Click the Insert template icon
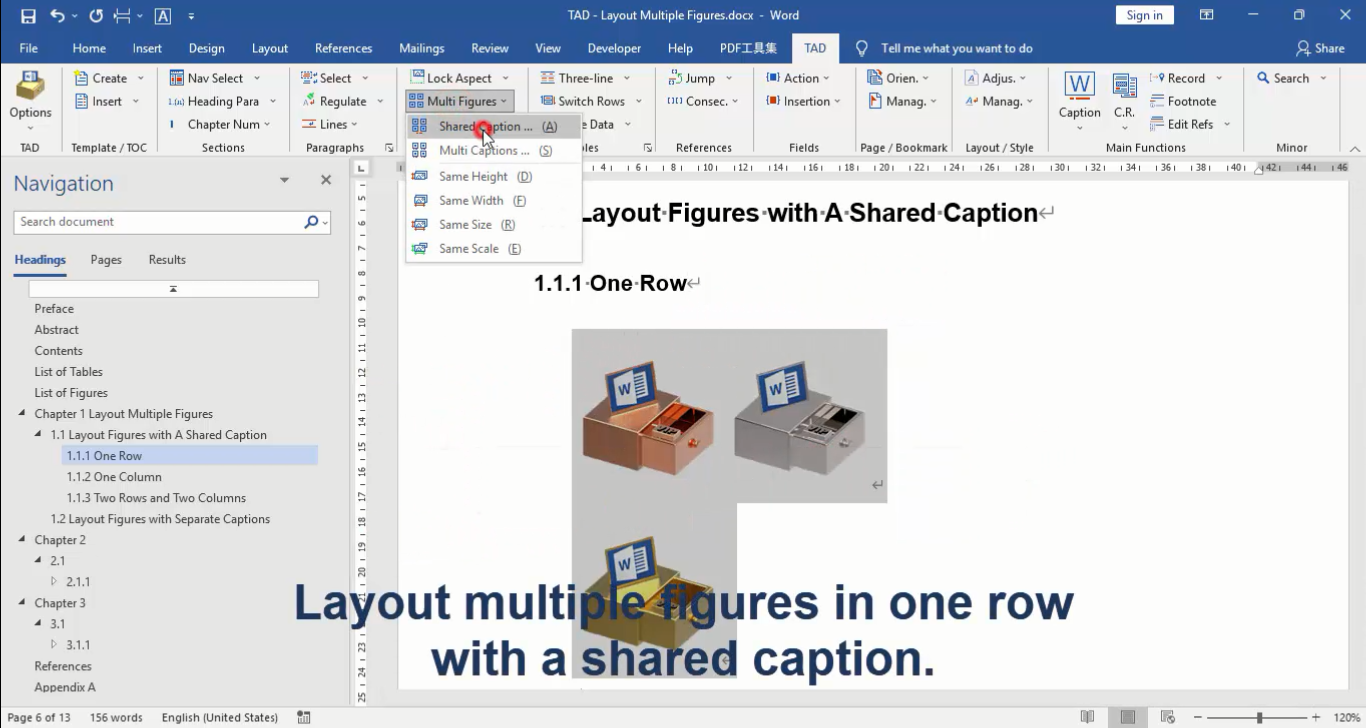 (82, 101)
